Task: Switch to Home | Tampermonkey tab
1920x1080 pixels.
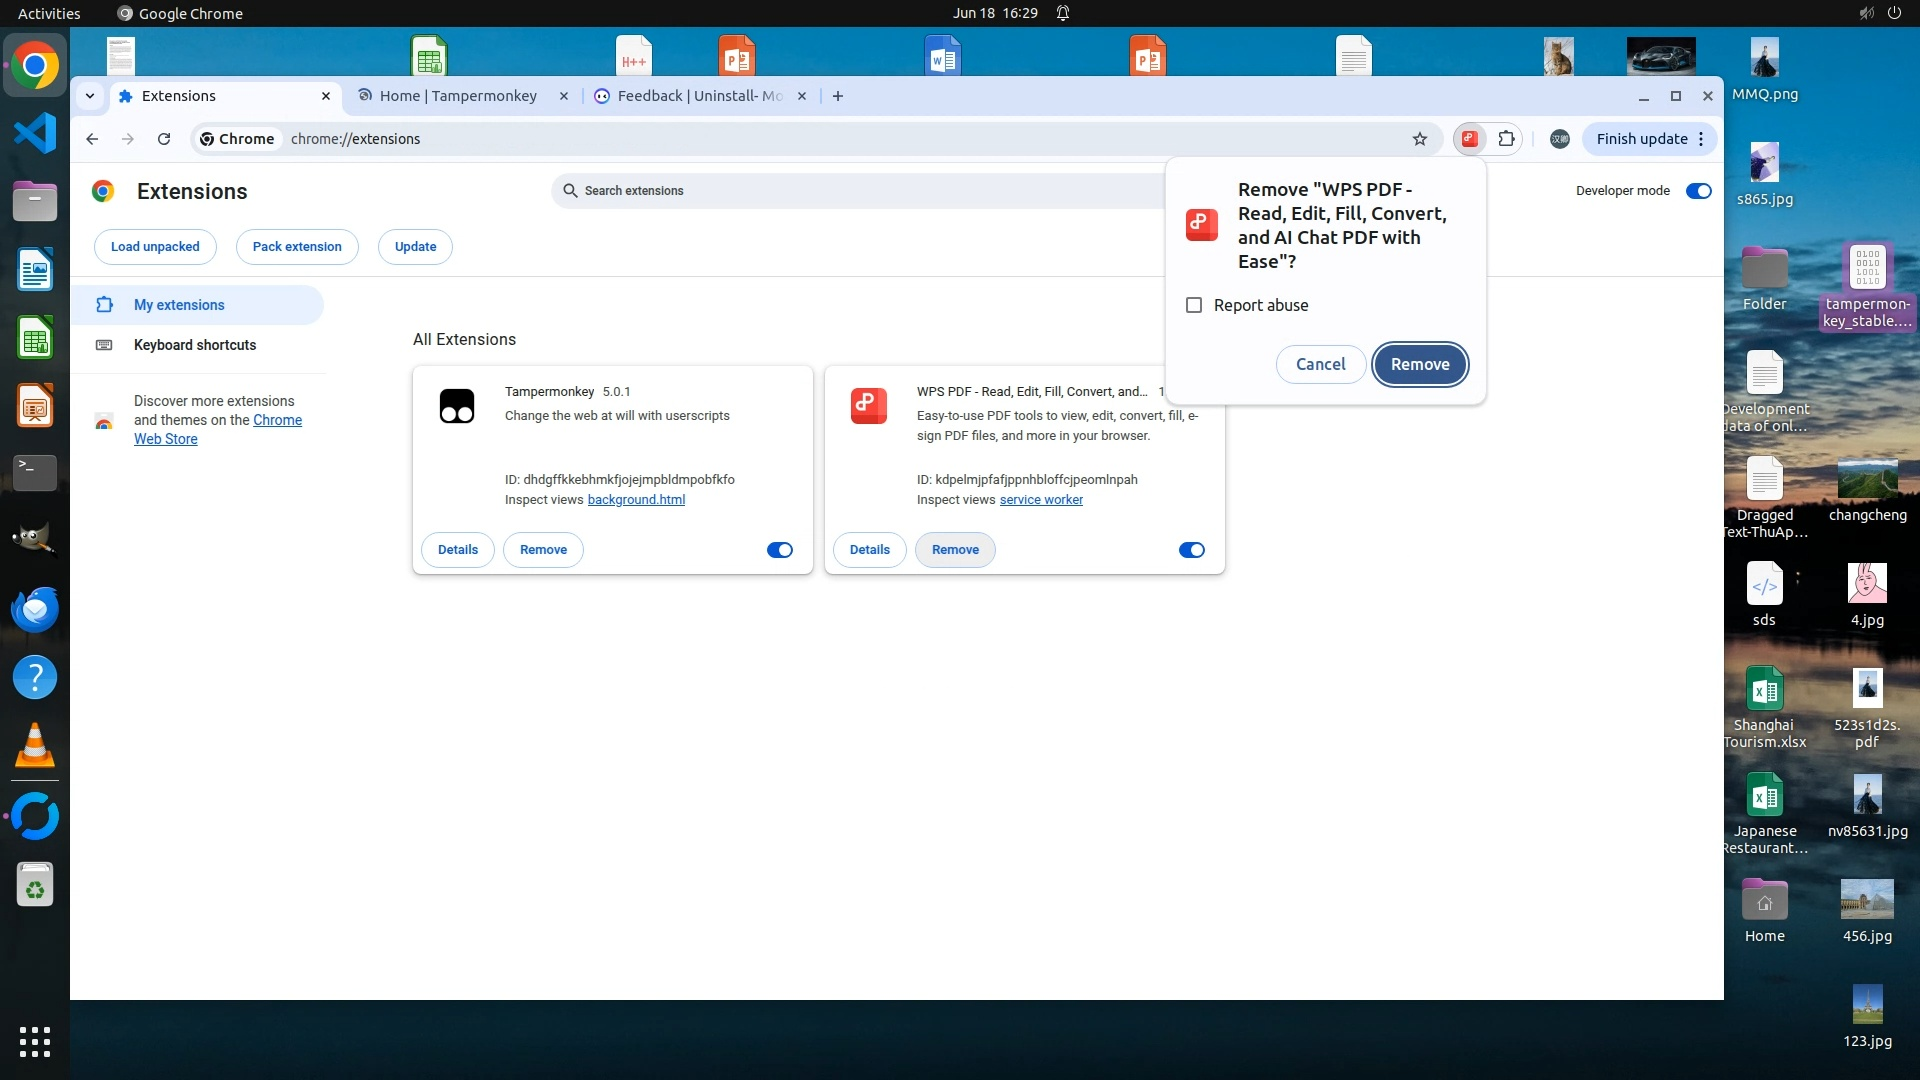Action: (x=458, y=96)
